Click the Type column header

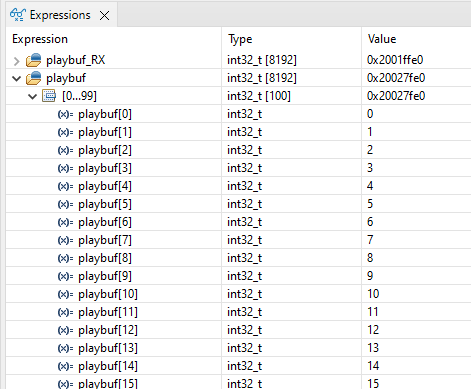click(x=240, y=39)
